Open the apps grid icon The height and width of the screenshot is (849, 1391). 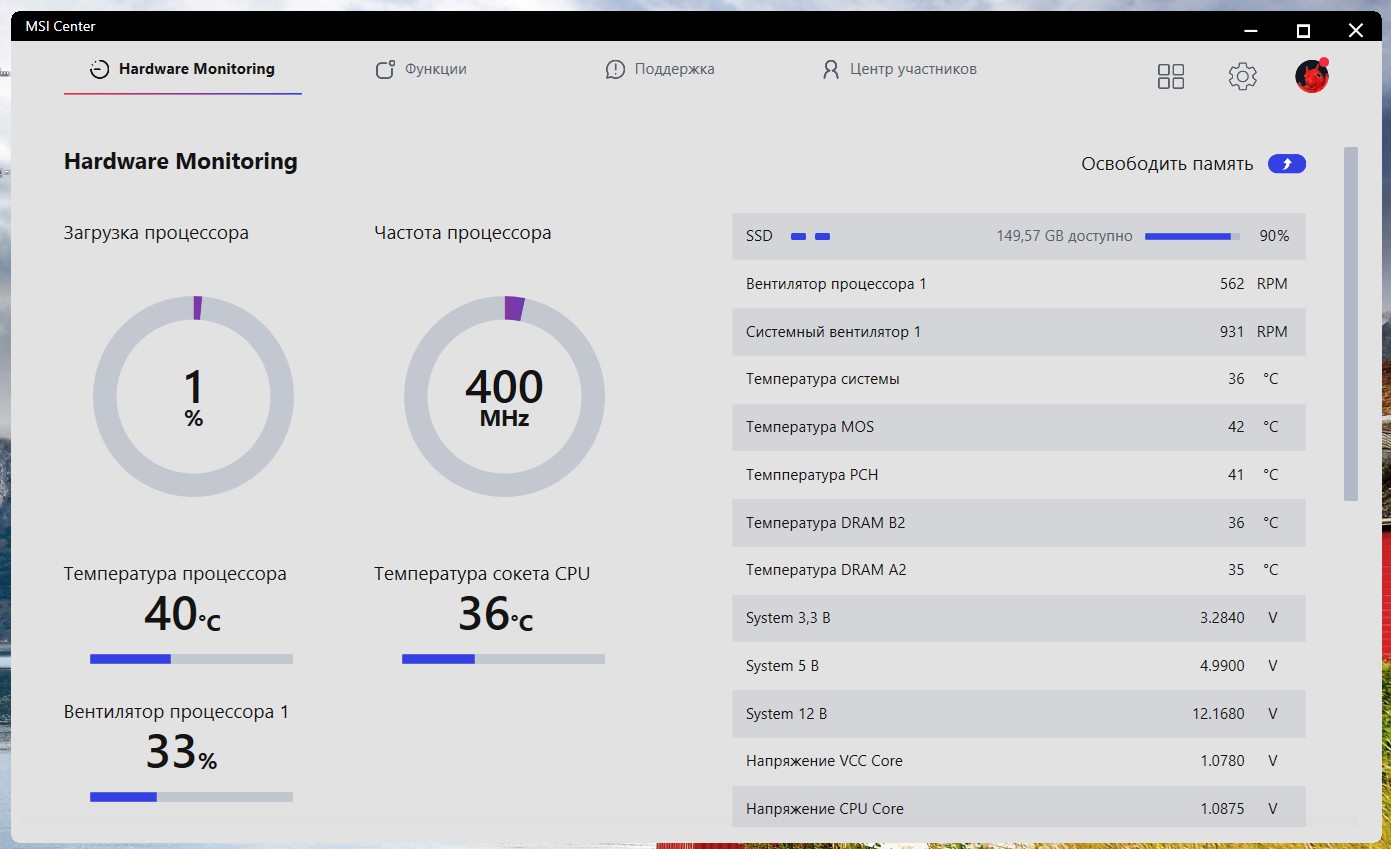(1171, 76)
